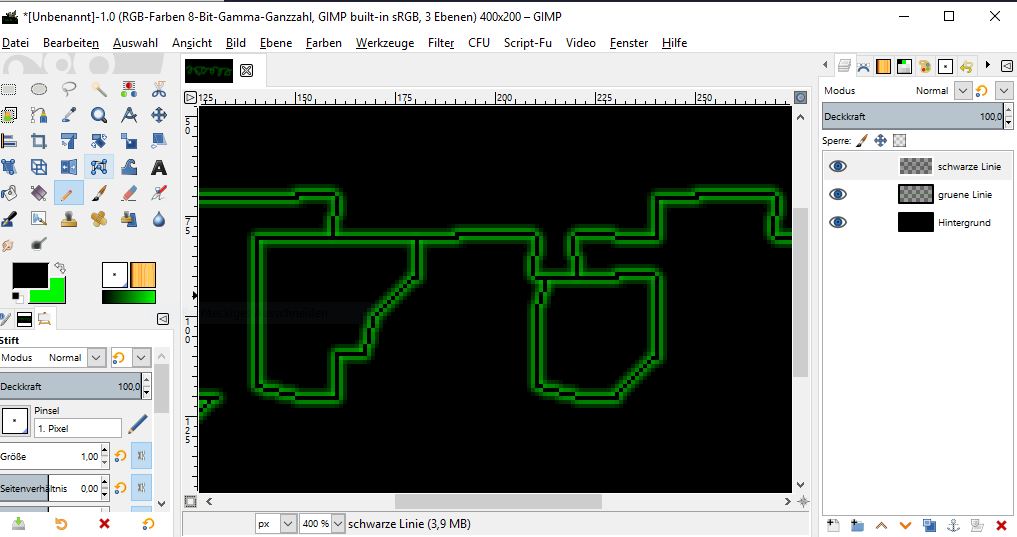
Task: Delete layer with red X in layers panel
Action: point(1001,525)
